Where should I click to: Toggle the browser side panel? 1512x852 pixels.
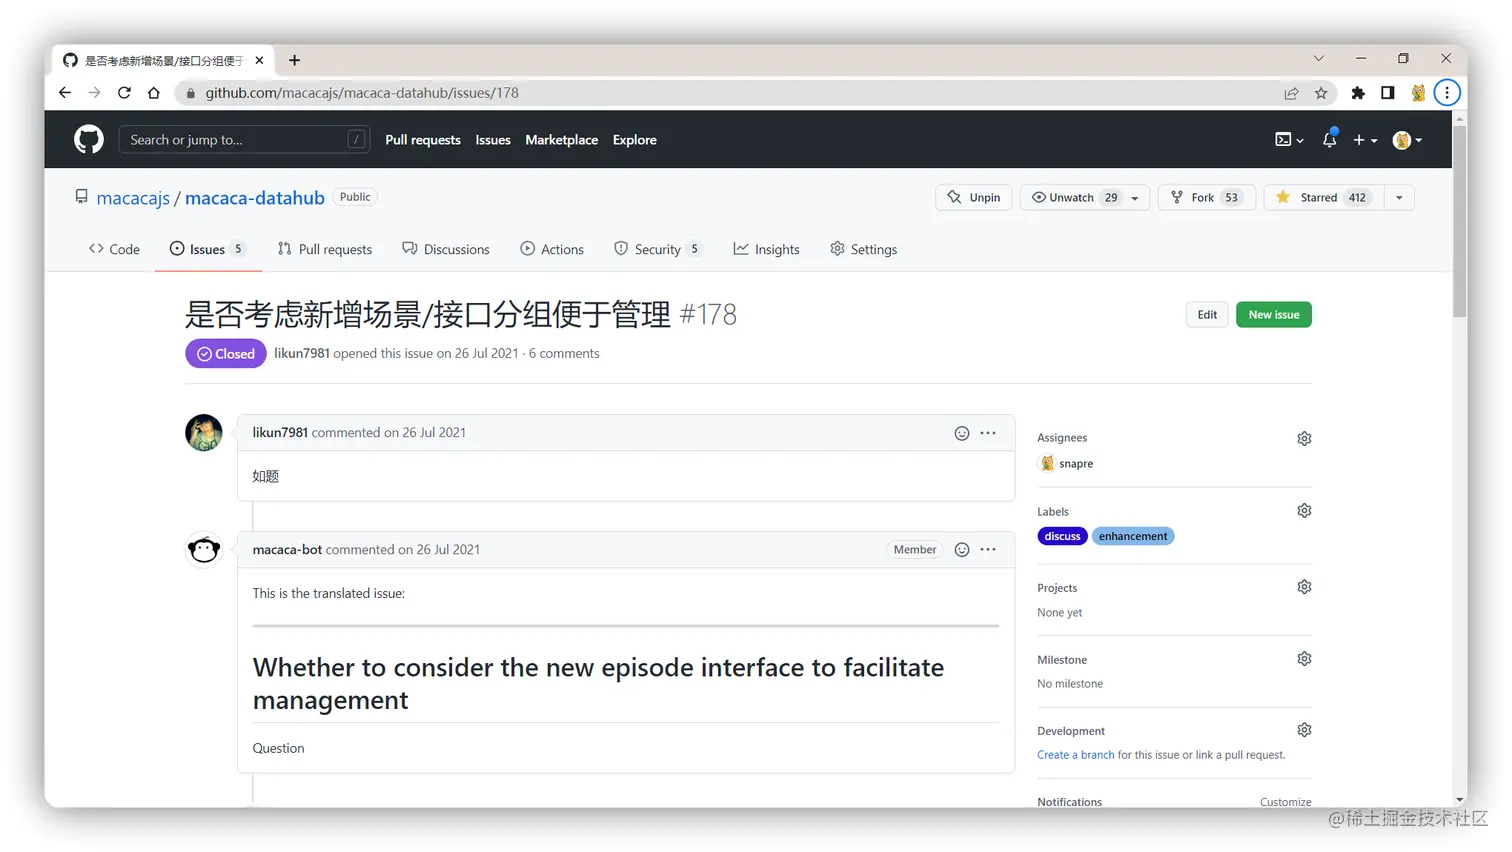tap(1388, 93)
